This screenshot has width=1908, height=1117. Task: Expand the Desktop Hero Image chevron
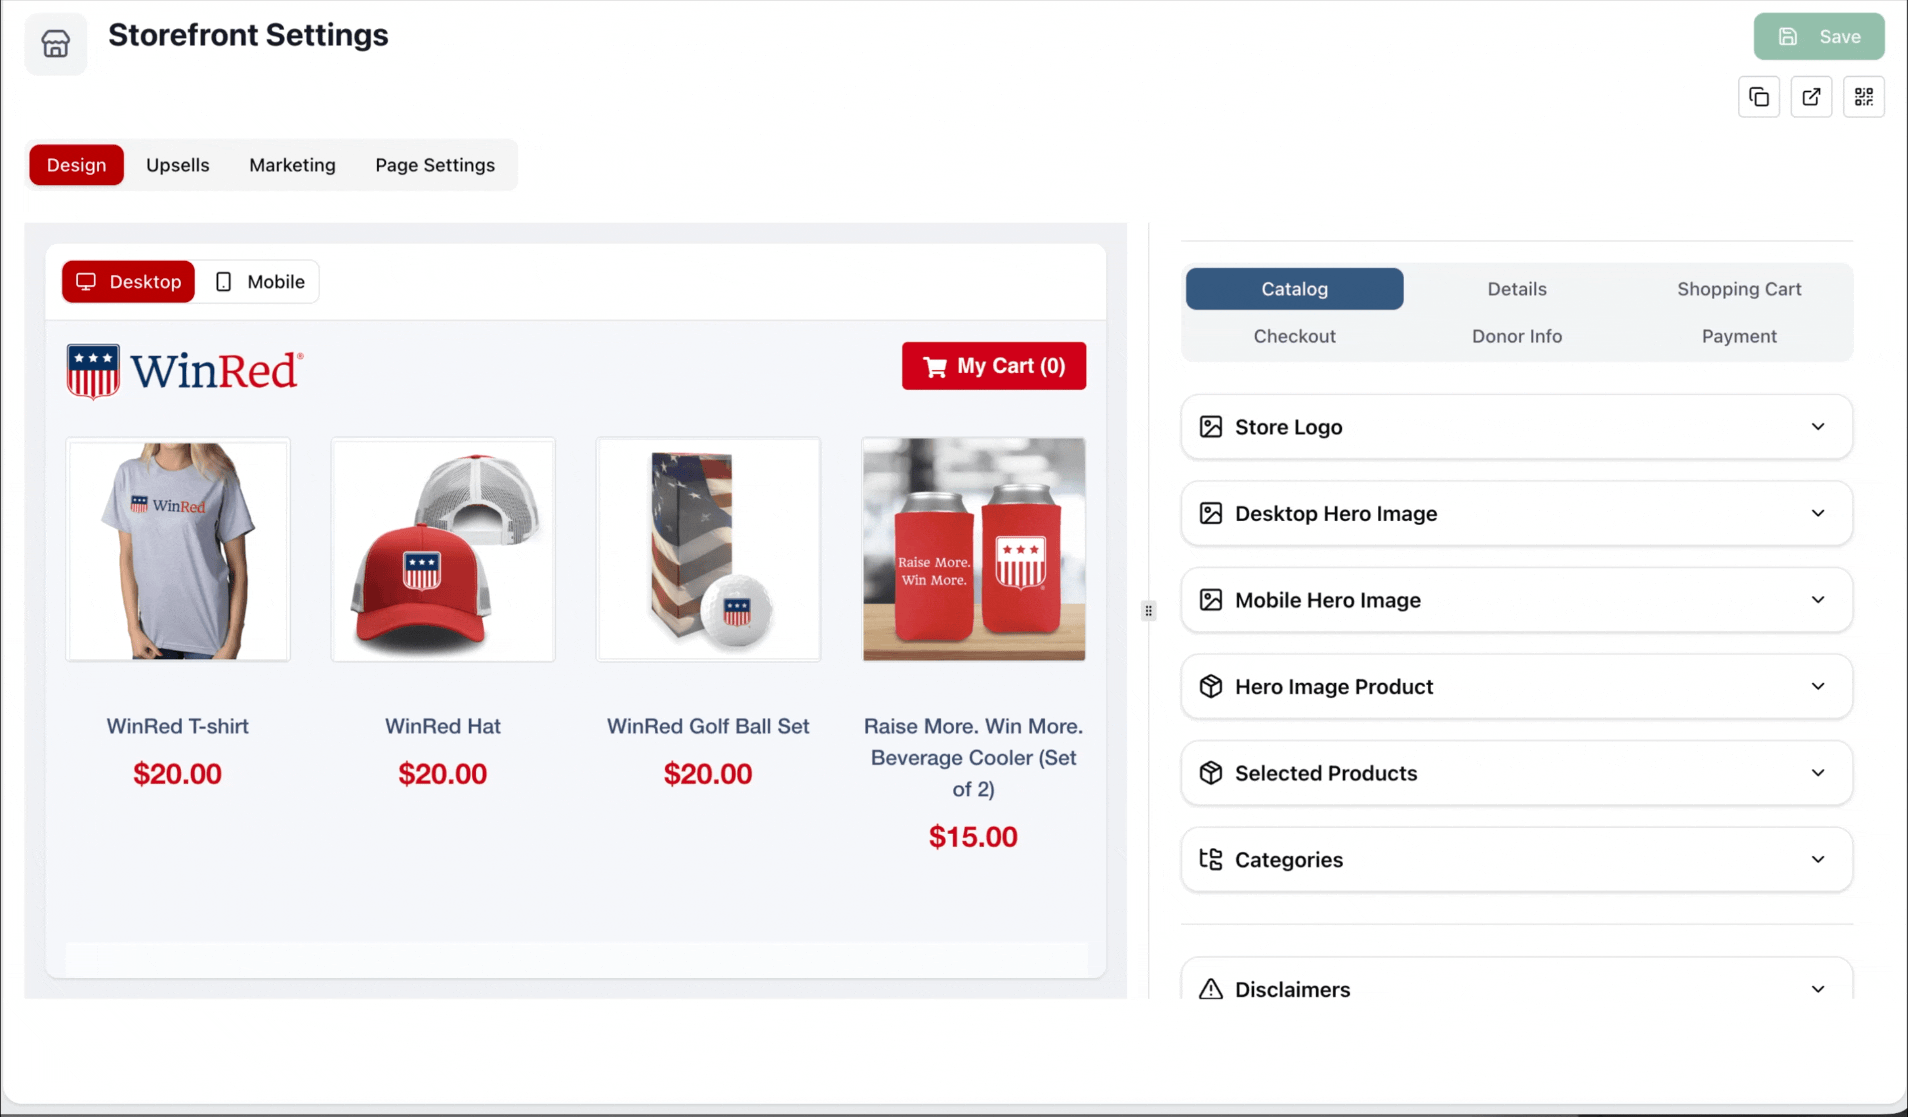[x=1818, y=513]
